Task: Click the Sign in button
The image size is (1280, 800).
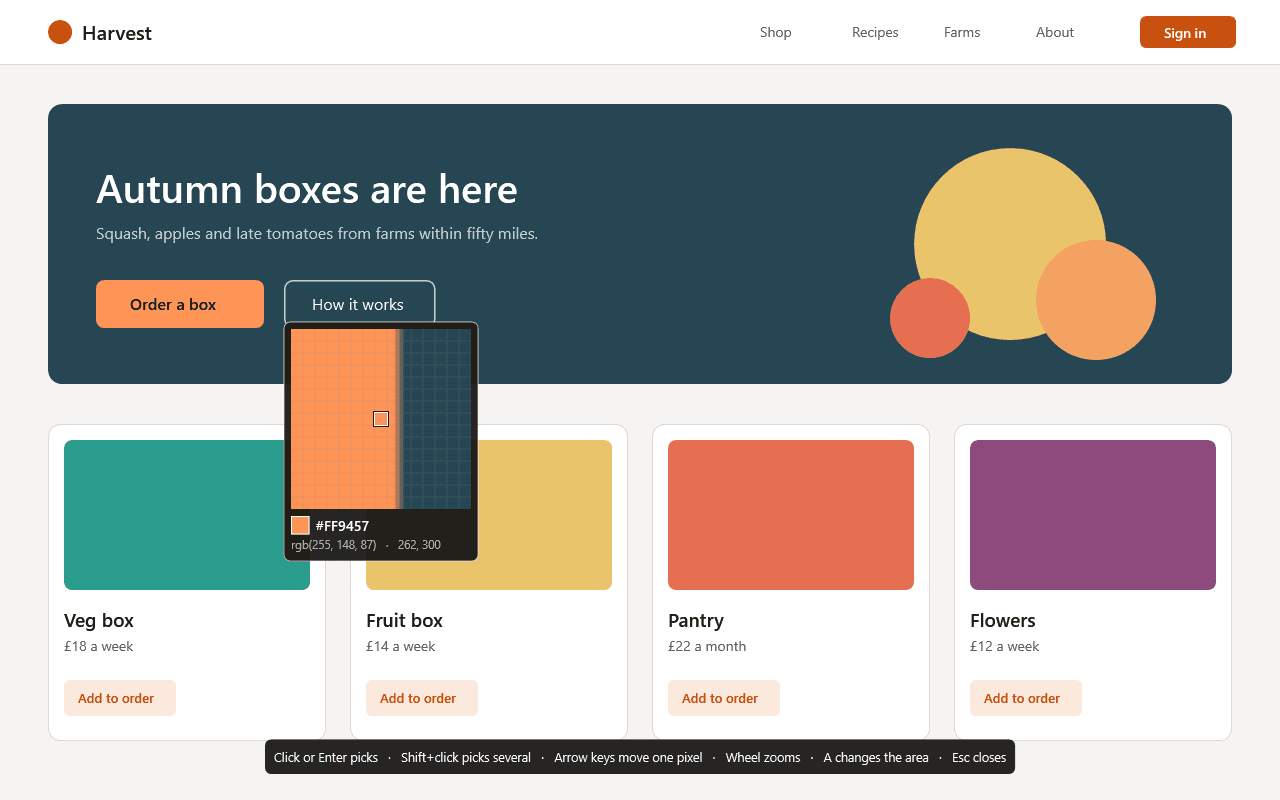Action: click(x=1188, y=32)
